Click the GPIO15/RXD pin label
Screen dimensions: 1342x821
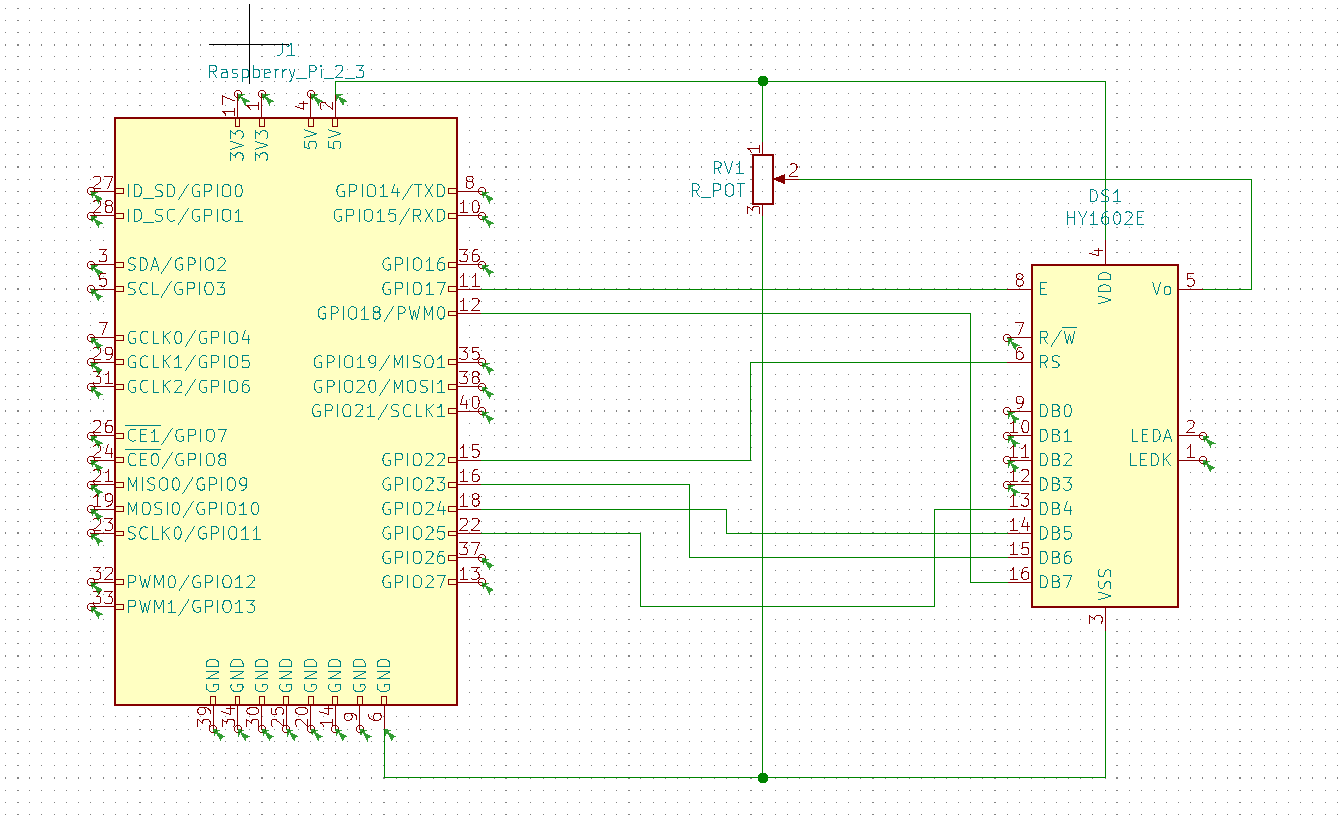[390, 215]
